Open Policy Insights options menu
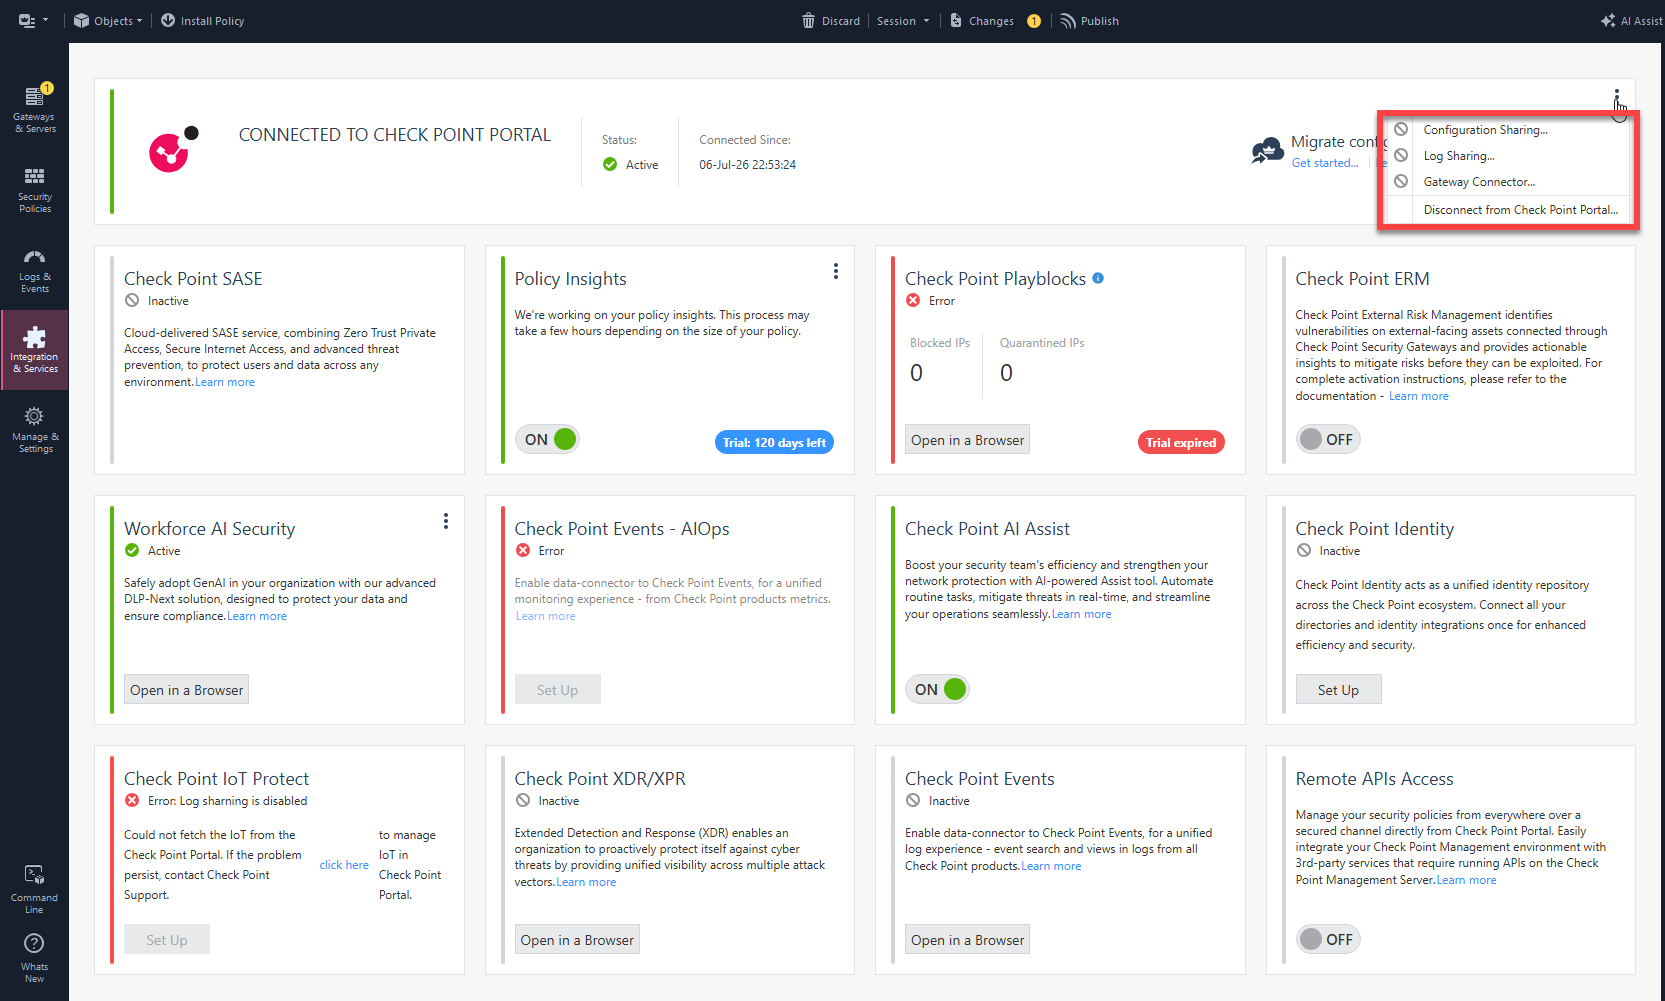Image resolution: width=1665 pixels, height=1001 pixels. [836, 271]
